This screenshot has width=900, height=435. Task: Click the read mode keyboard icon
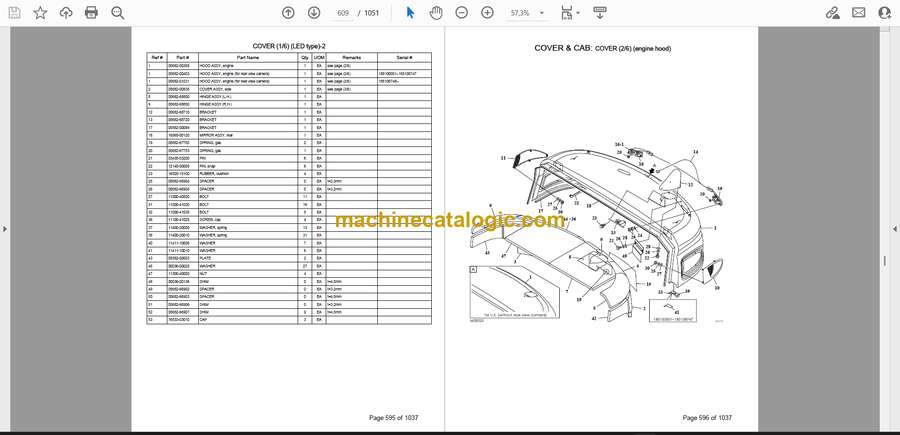pos(600,13)
